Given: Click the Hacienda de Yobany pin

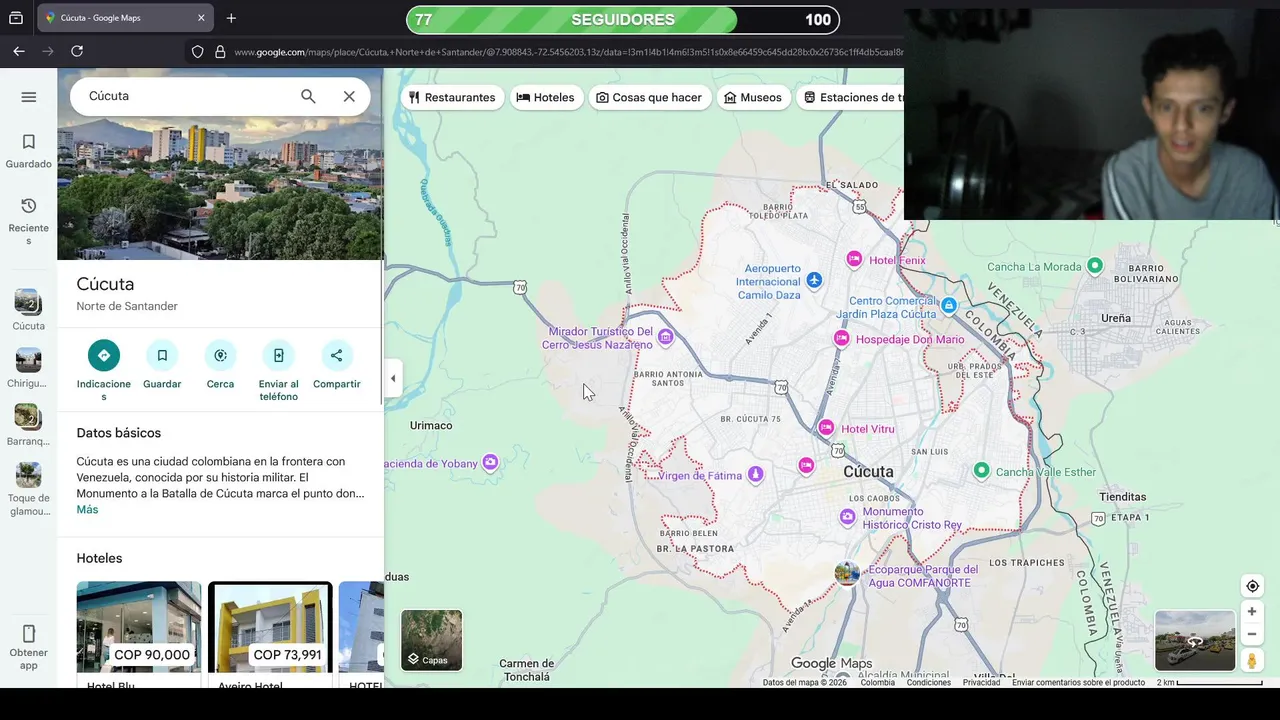Looking at the screenshot, I should click(490, 462).
